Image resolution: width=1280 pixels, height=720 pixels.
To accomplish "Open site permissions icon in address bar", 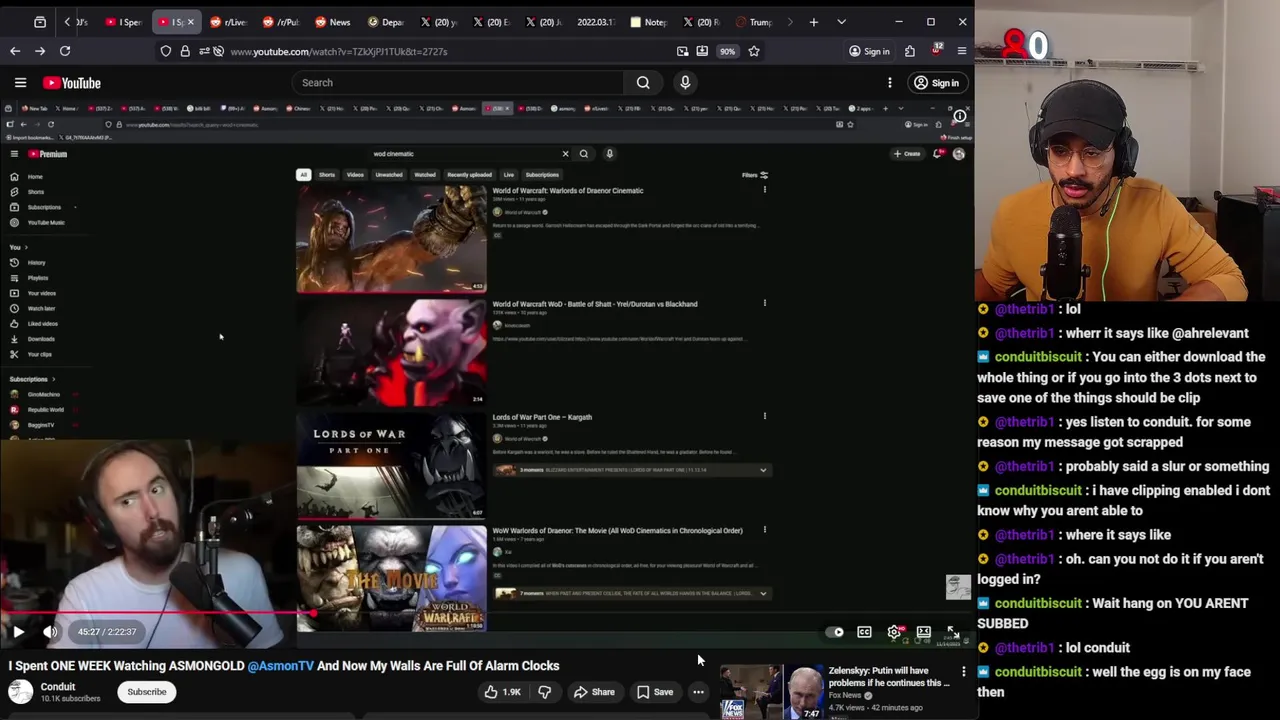I will point(204,51).
